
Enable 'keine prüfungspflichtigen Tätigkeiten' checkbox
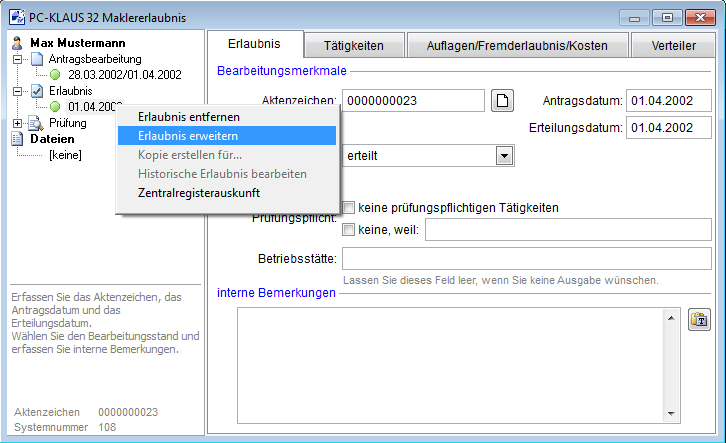pyautogui.click(x=349, y=208)
